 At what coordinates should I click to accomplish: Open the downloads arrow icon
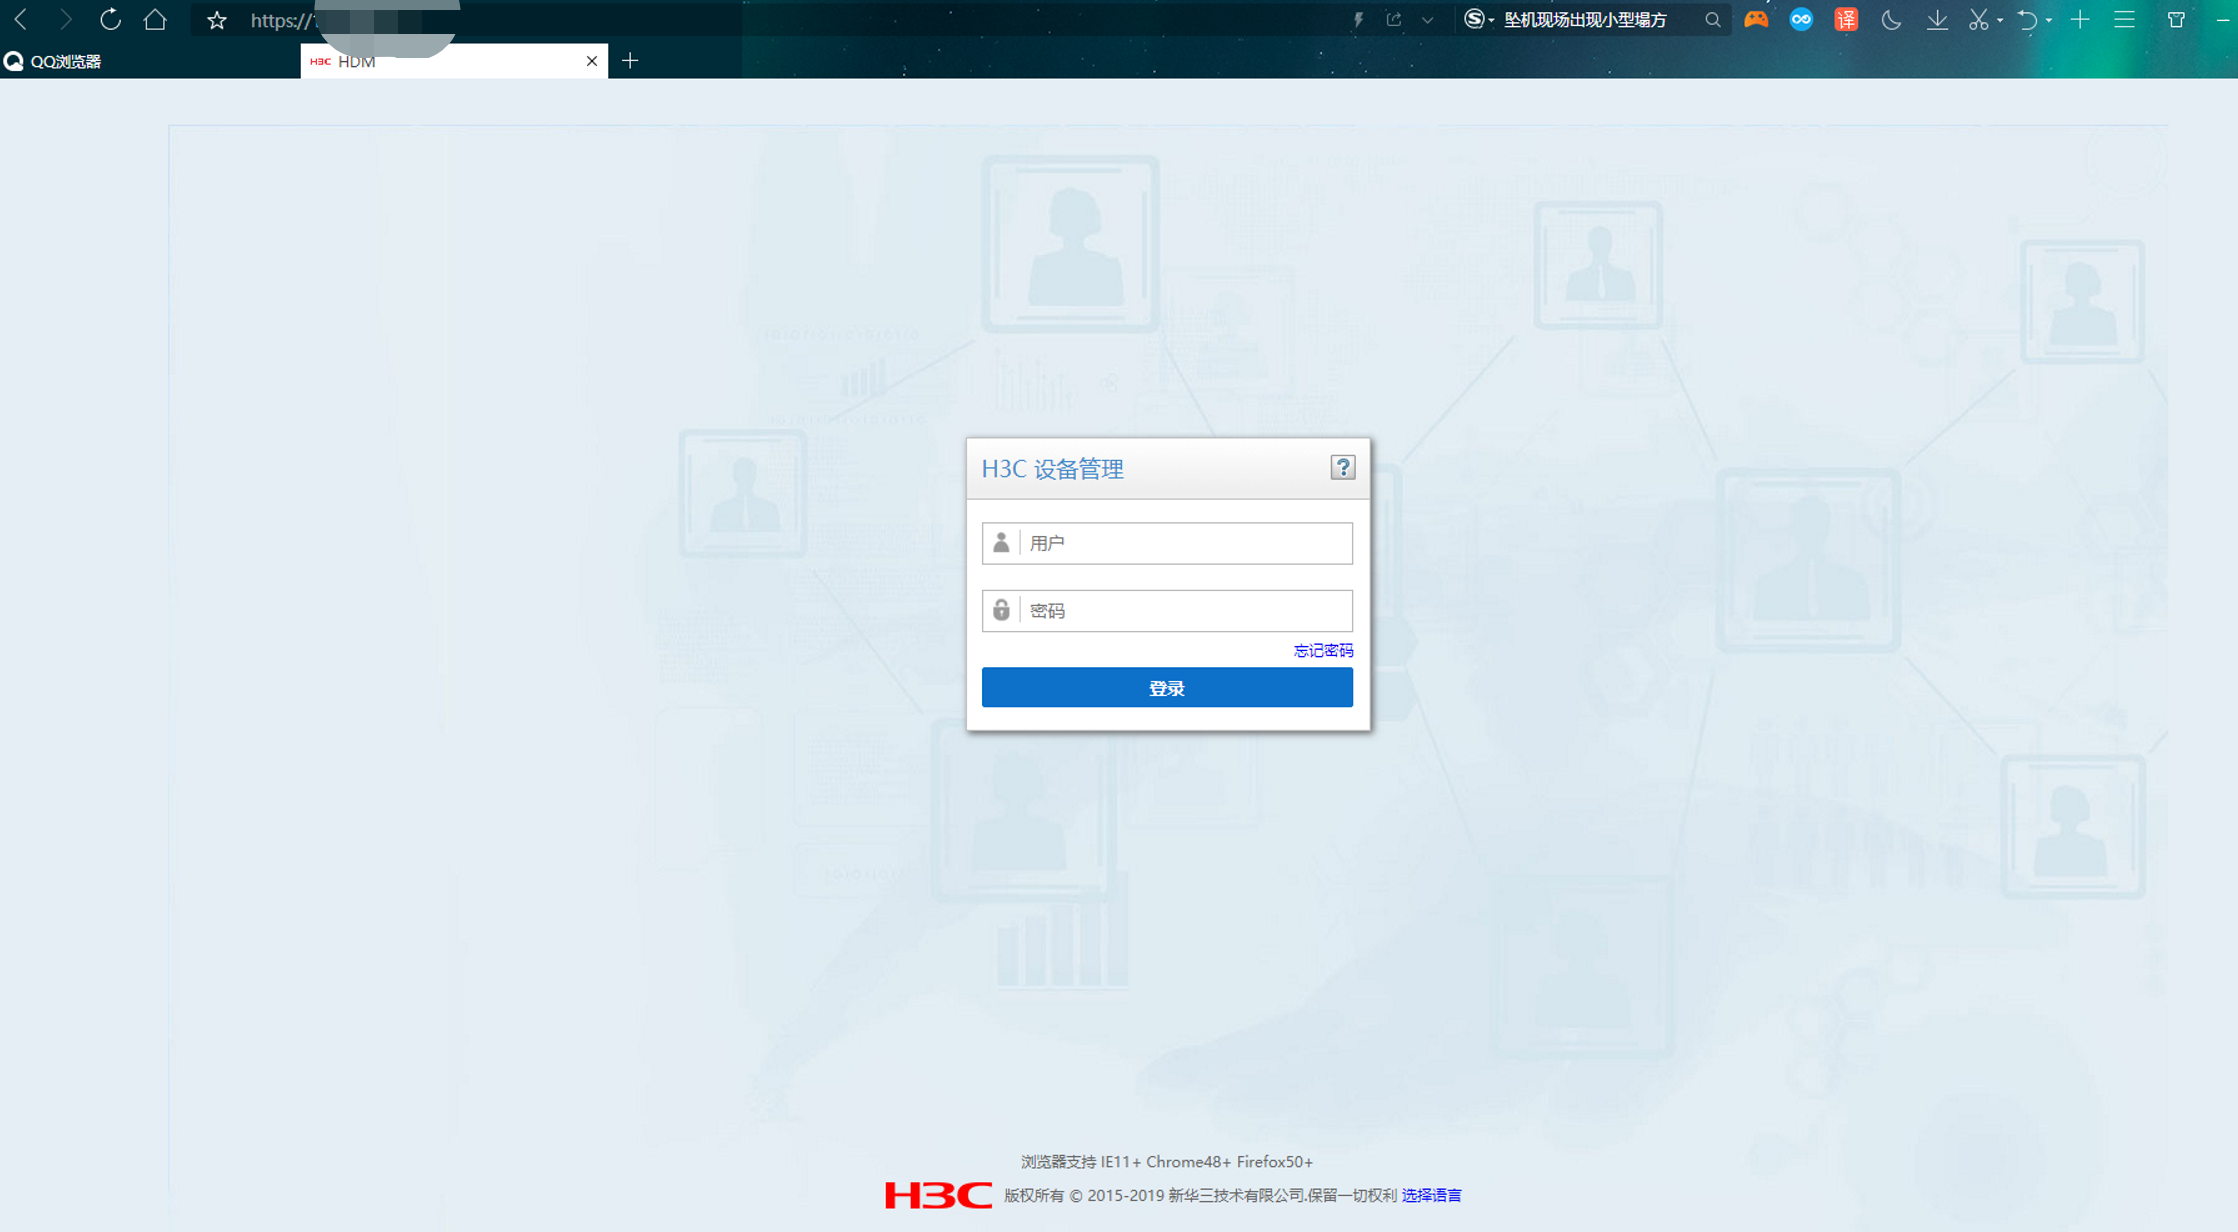click(1937, 20)
